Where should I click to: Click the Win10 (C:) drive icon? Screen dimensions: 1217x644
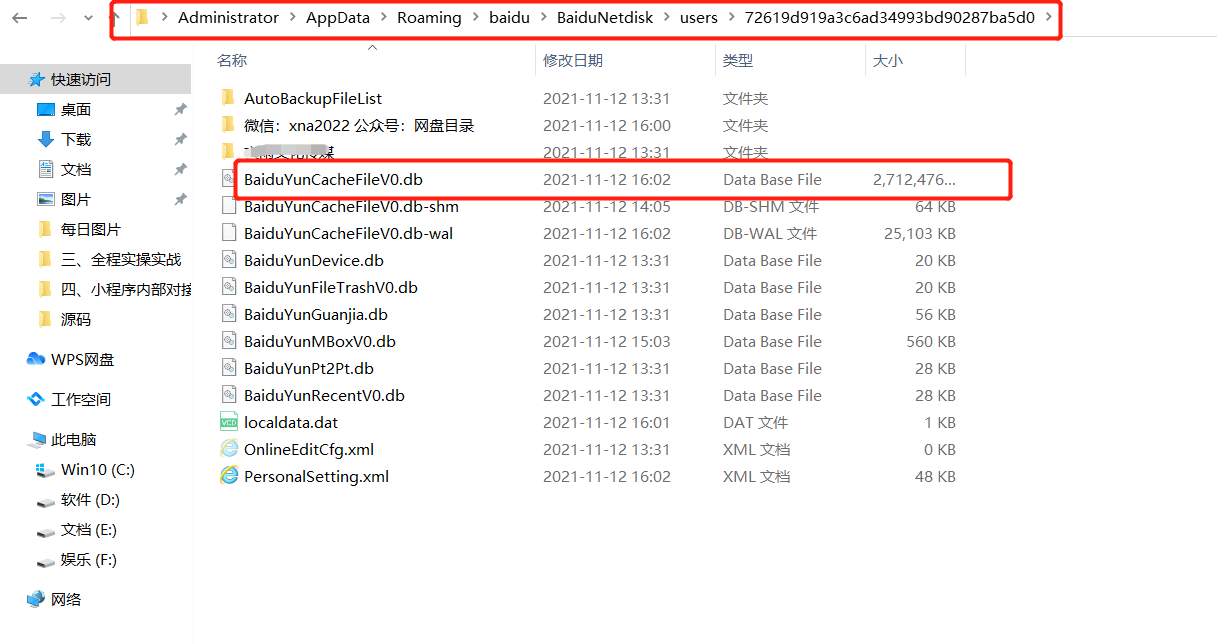(45, 469)
